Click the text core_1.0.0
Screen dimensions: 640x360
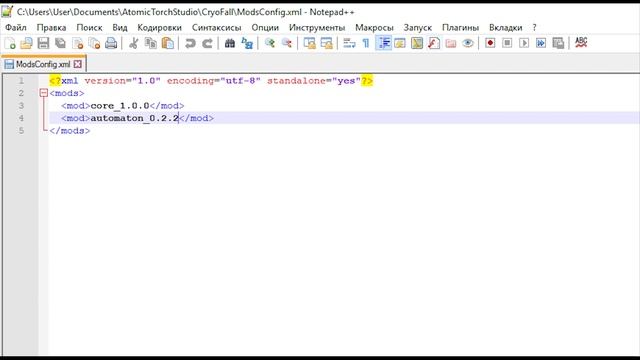pos(120,106)
